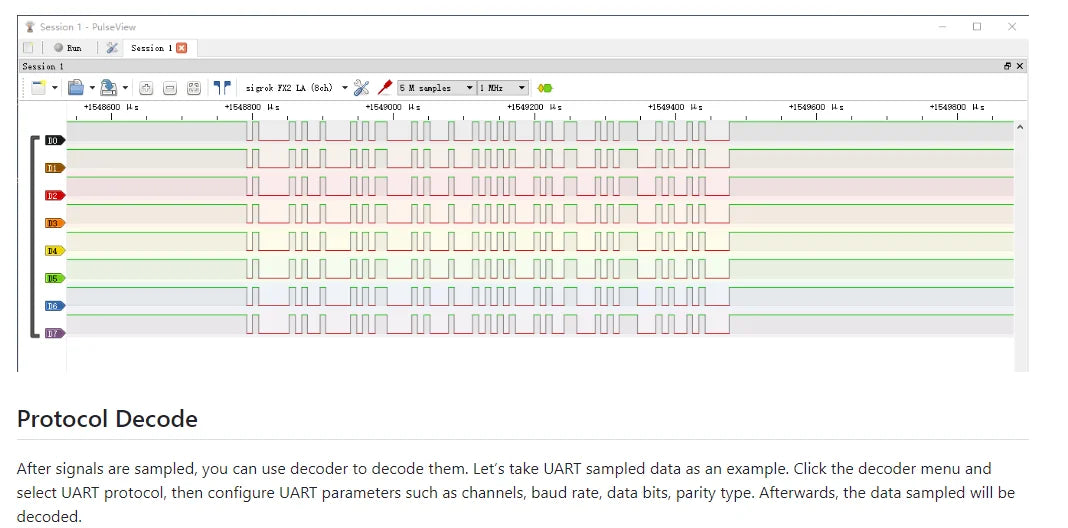Viewport: 1068px width, 528px height.
Task: Click the D1 channel label
Action: pyautogui.click(x=54, y=168)
